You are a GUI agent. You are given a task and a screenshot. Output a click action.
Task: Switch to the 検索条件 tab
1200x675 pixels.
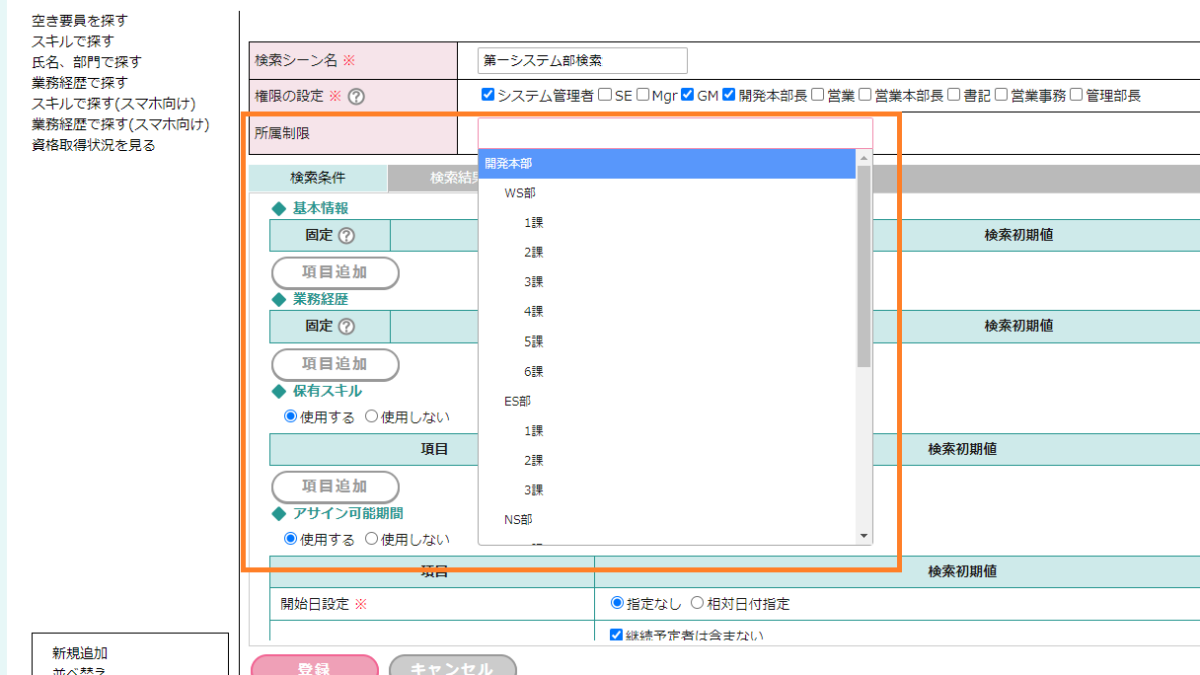point(318,178)
